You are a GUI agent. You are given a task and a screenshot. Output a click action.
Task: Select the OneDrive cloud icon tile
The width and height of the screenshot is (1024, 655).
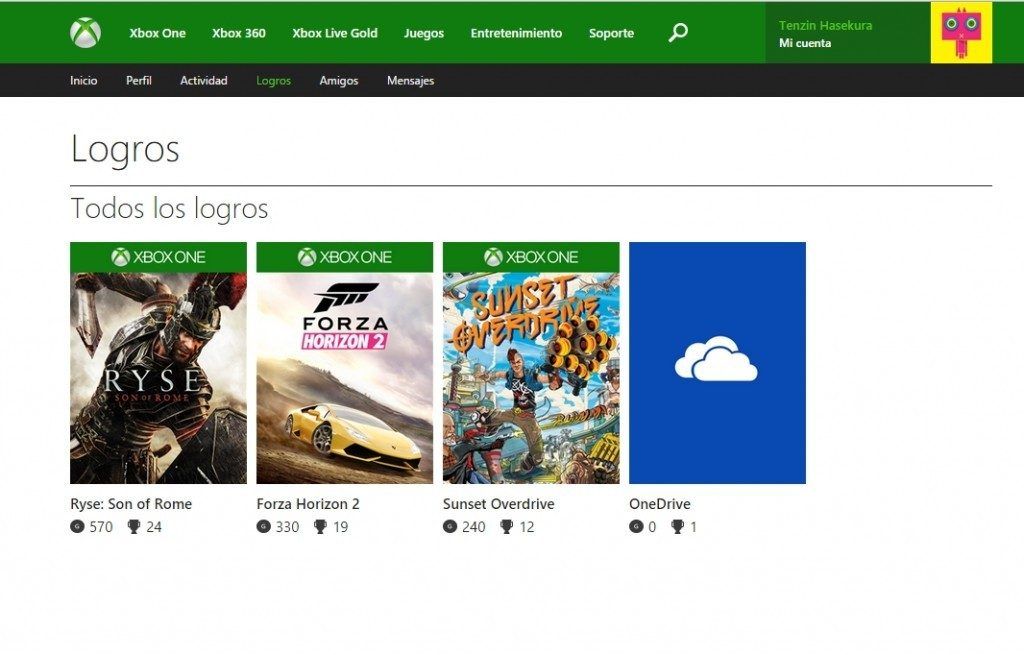click(717, 362)
